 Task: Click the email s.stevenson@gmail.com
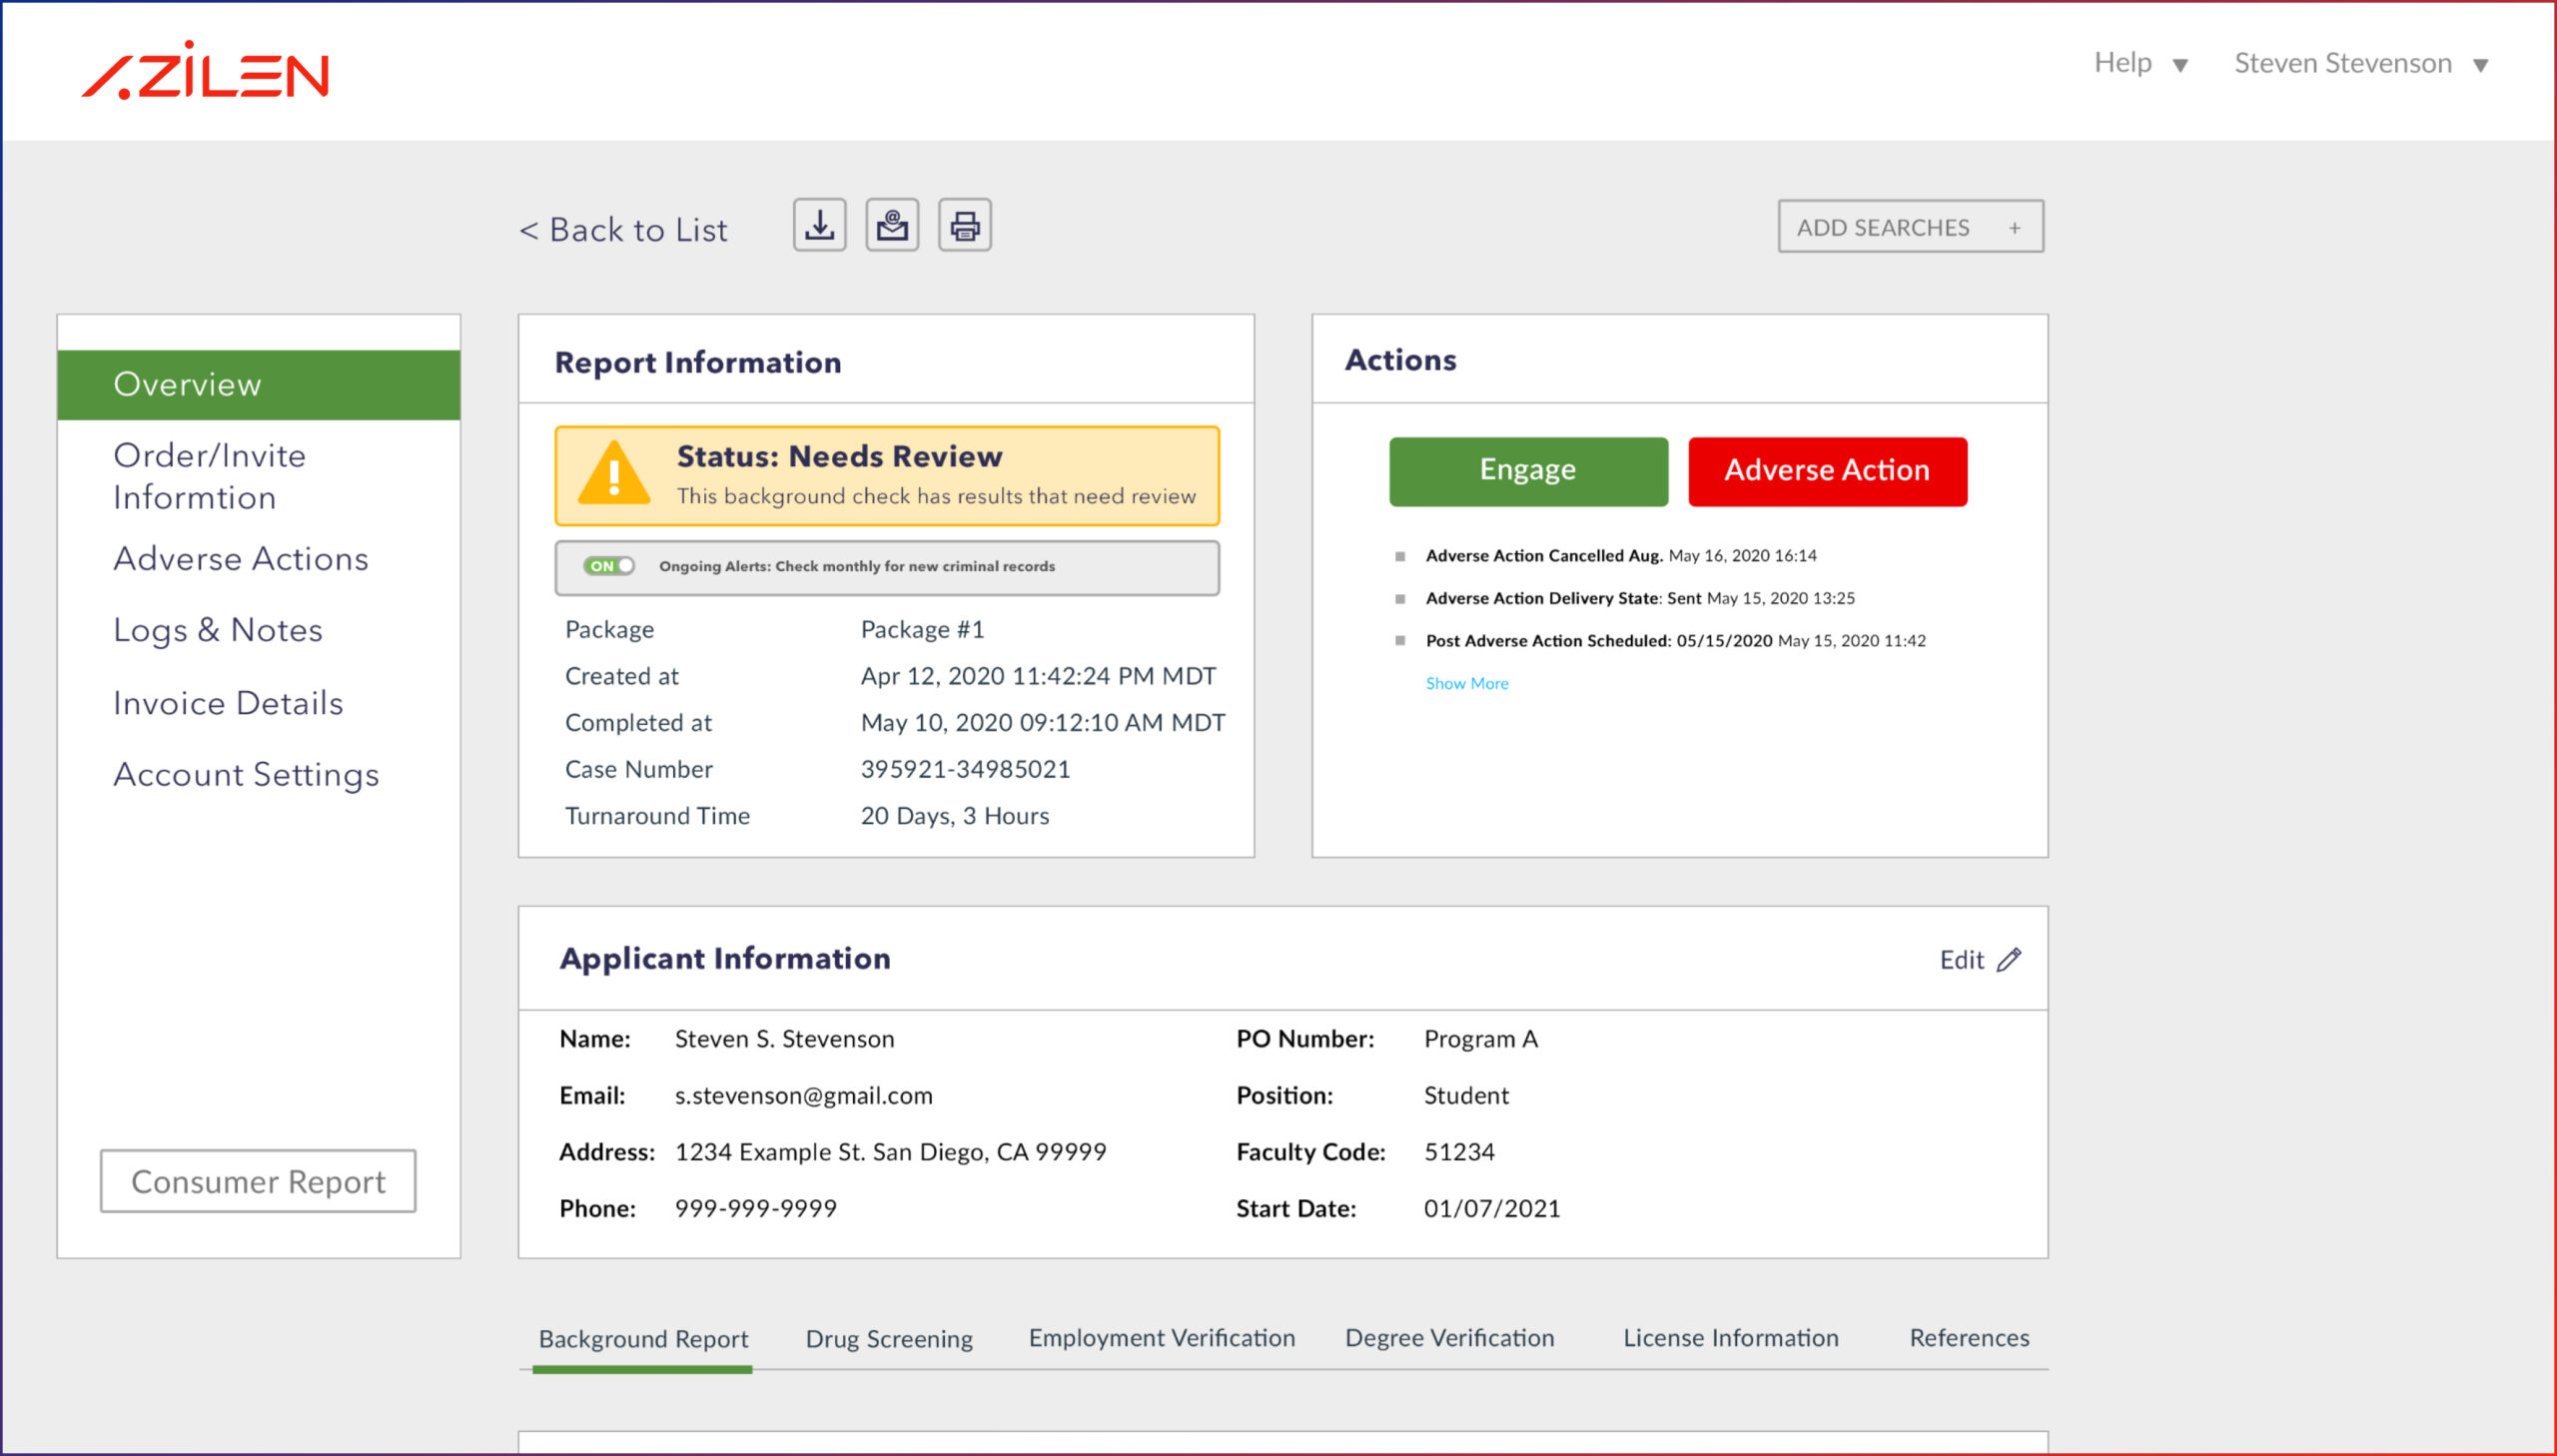point(804,1096)
